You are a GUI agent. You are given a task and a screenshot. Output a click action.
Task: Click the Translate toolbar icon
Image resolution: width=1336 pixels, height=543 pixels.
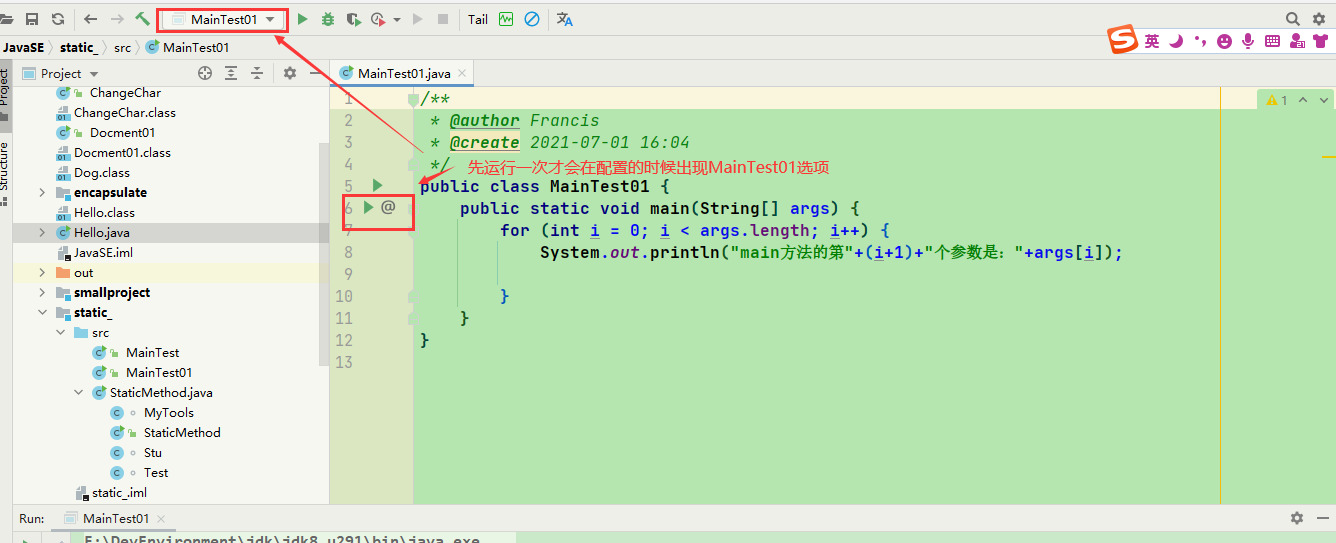point(565,19)
